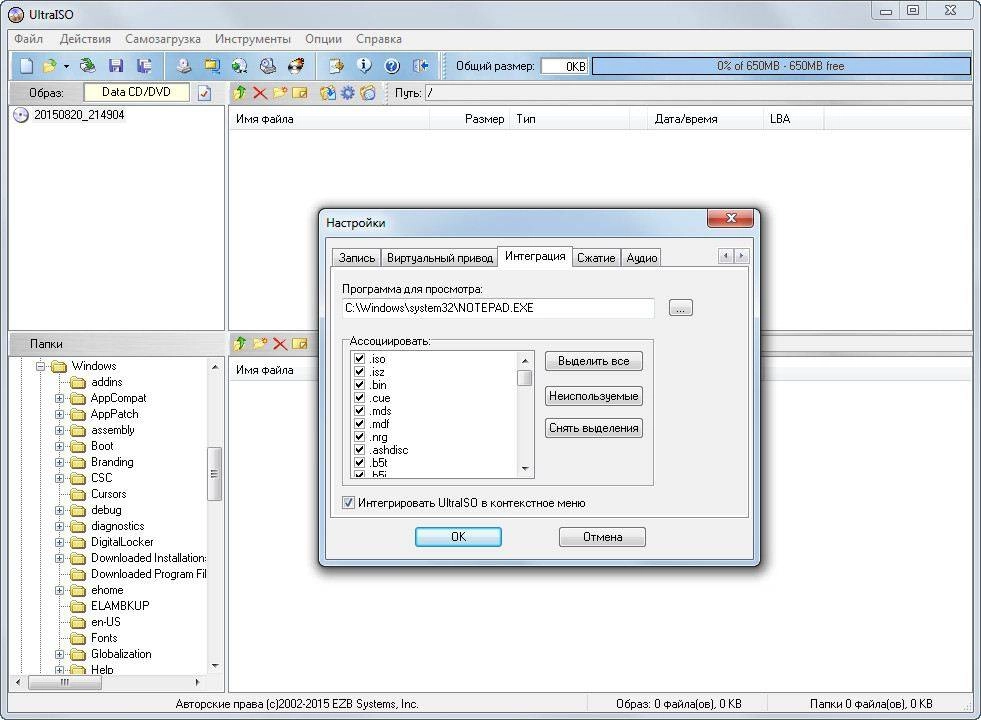Click the Save floppy disk icon

click(116, 66)
